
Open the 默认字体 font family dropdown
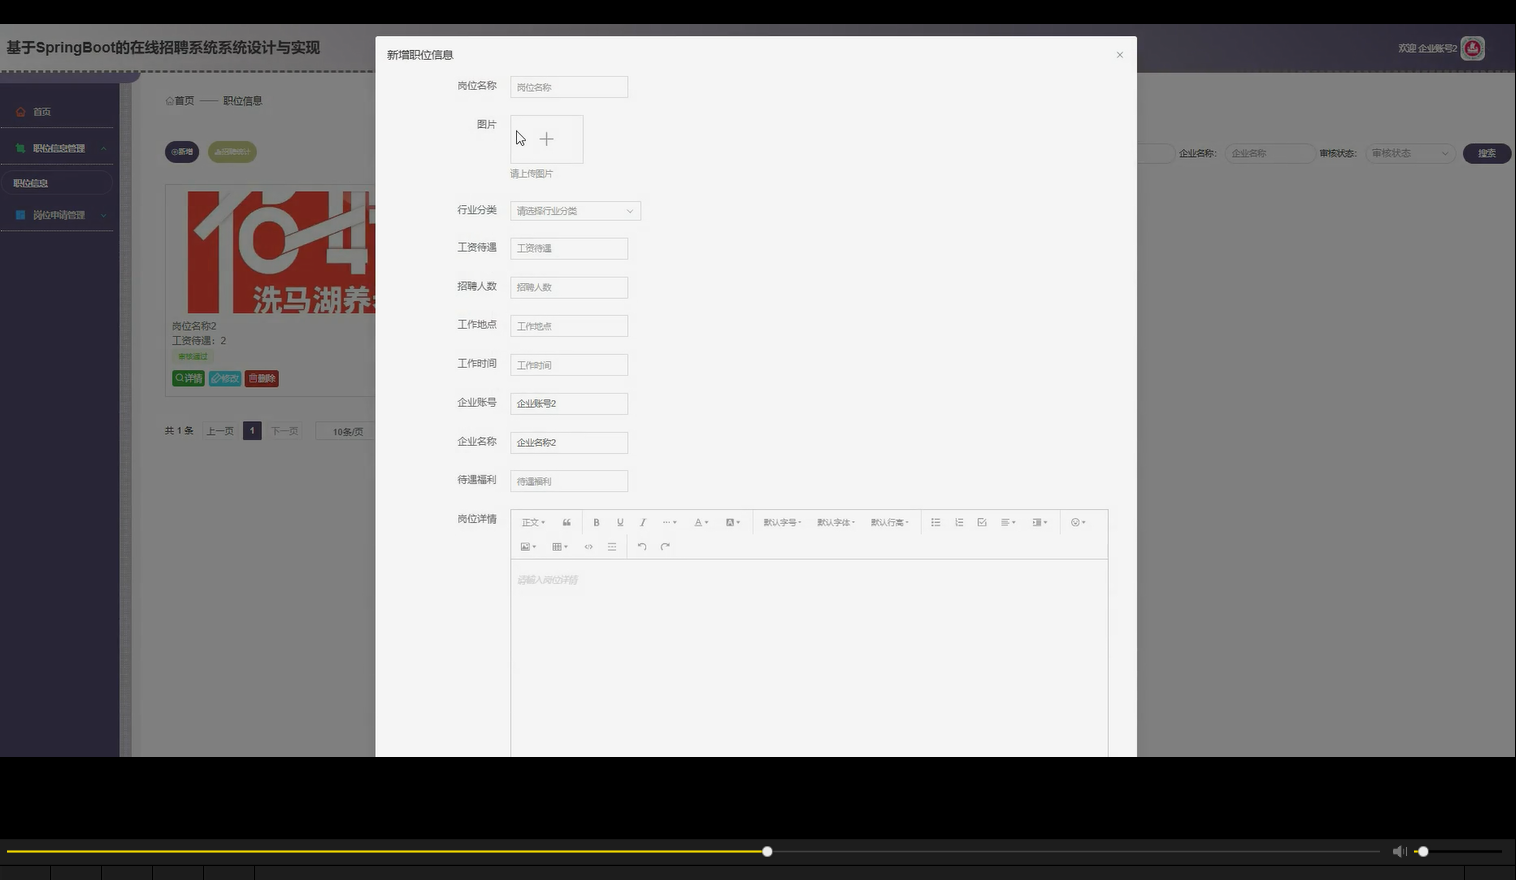(x=836, y=522)
